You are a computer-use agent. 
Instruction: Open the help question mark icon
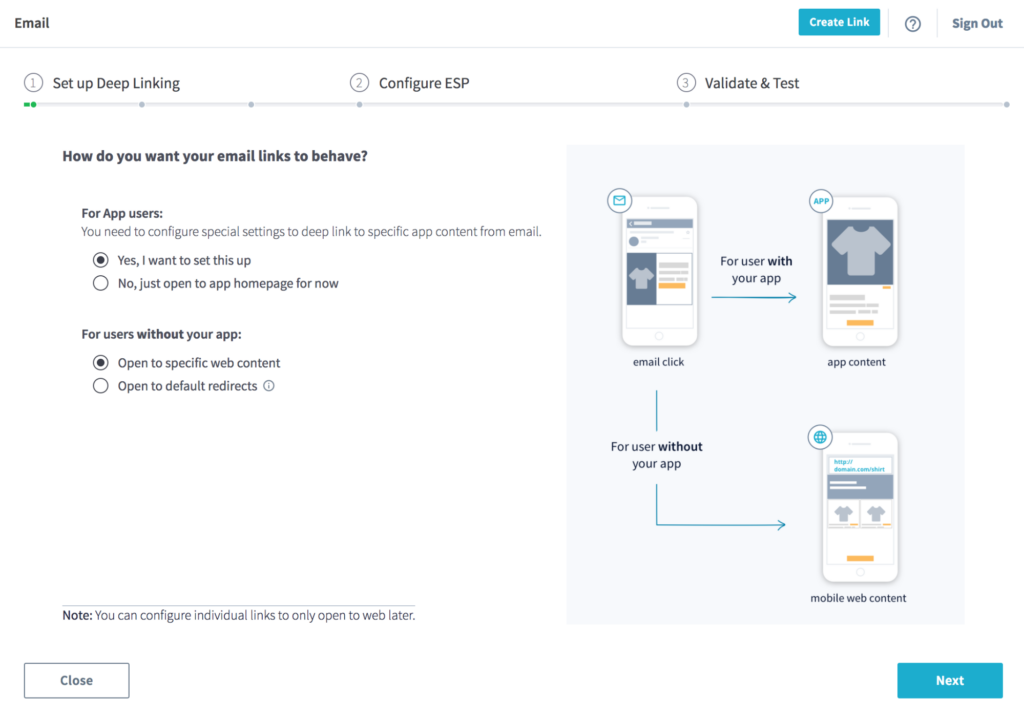pyautogui.click(x=912, y=22)
